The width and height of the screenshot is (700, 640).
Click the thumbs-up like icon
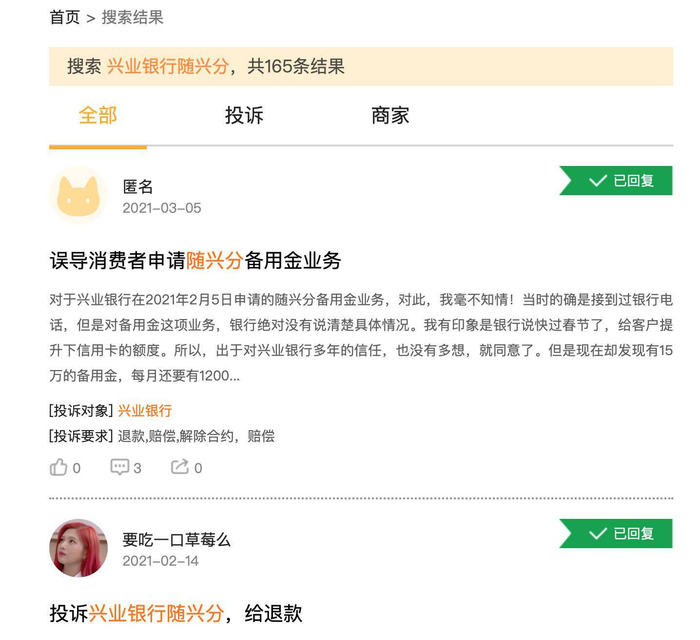59,467
